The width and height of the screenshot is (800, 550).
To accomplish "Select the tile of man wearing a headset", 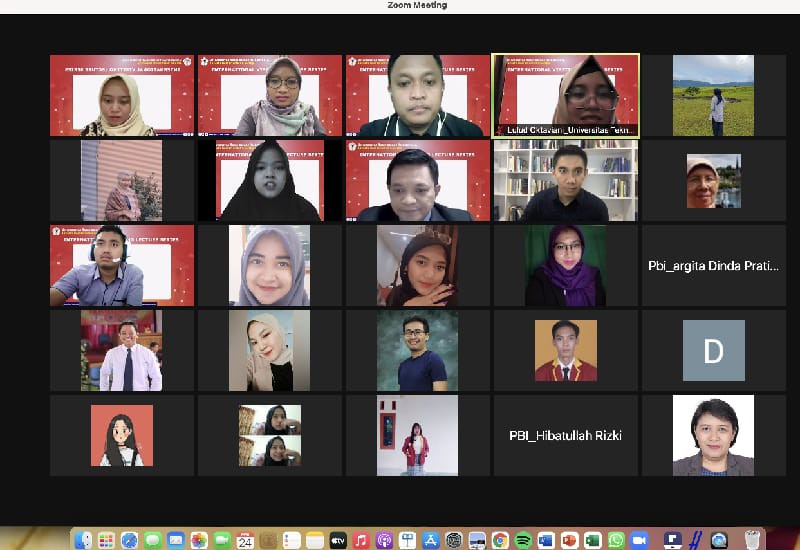I will (x=122, y=265).
